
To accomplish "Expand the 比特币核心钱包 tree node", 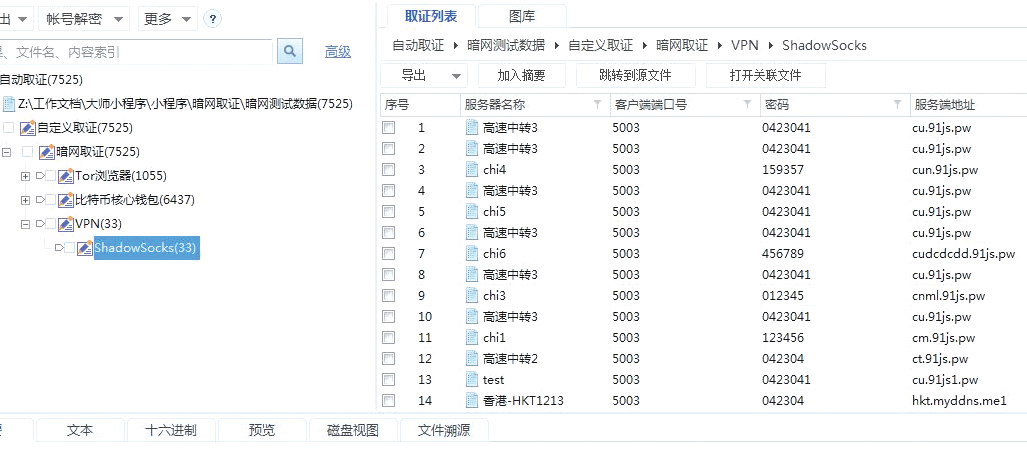I will [x=26, y=200].
